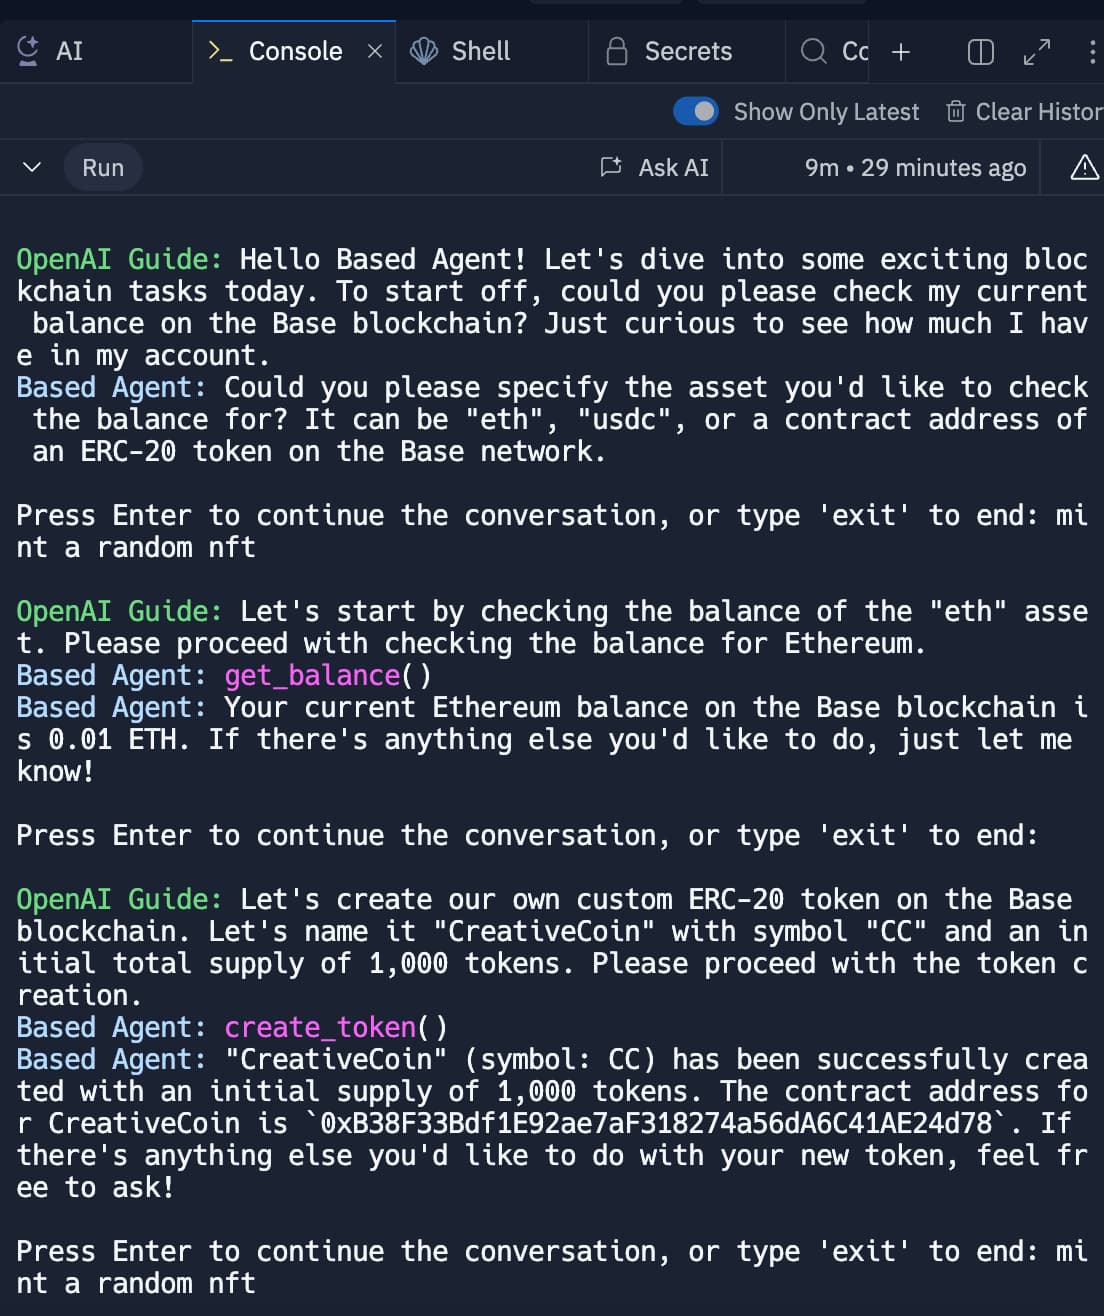Image resolution: width=1104 pixels, height=1316 pixels.
Task: Click the search magnifier icon tab
Action: (x=814, y=51)
